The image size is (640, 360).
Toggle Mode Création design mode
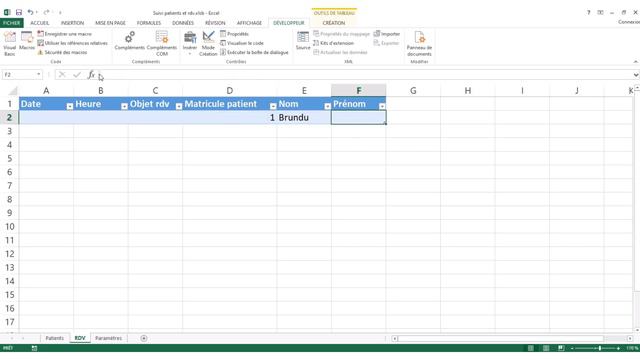(208, 43)
